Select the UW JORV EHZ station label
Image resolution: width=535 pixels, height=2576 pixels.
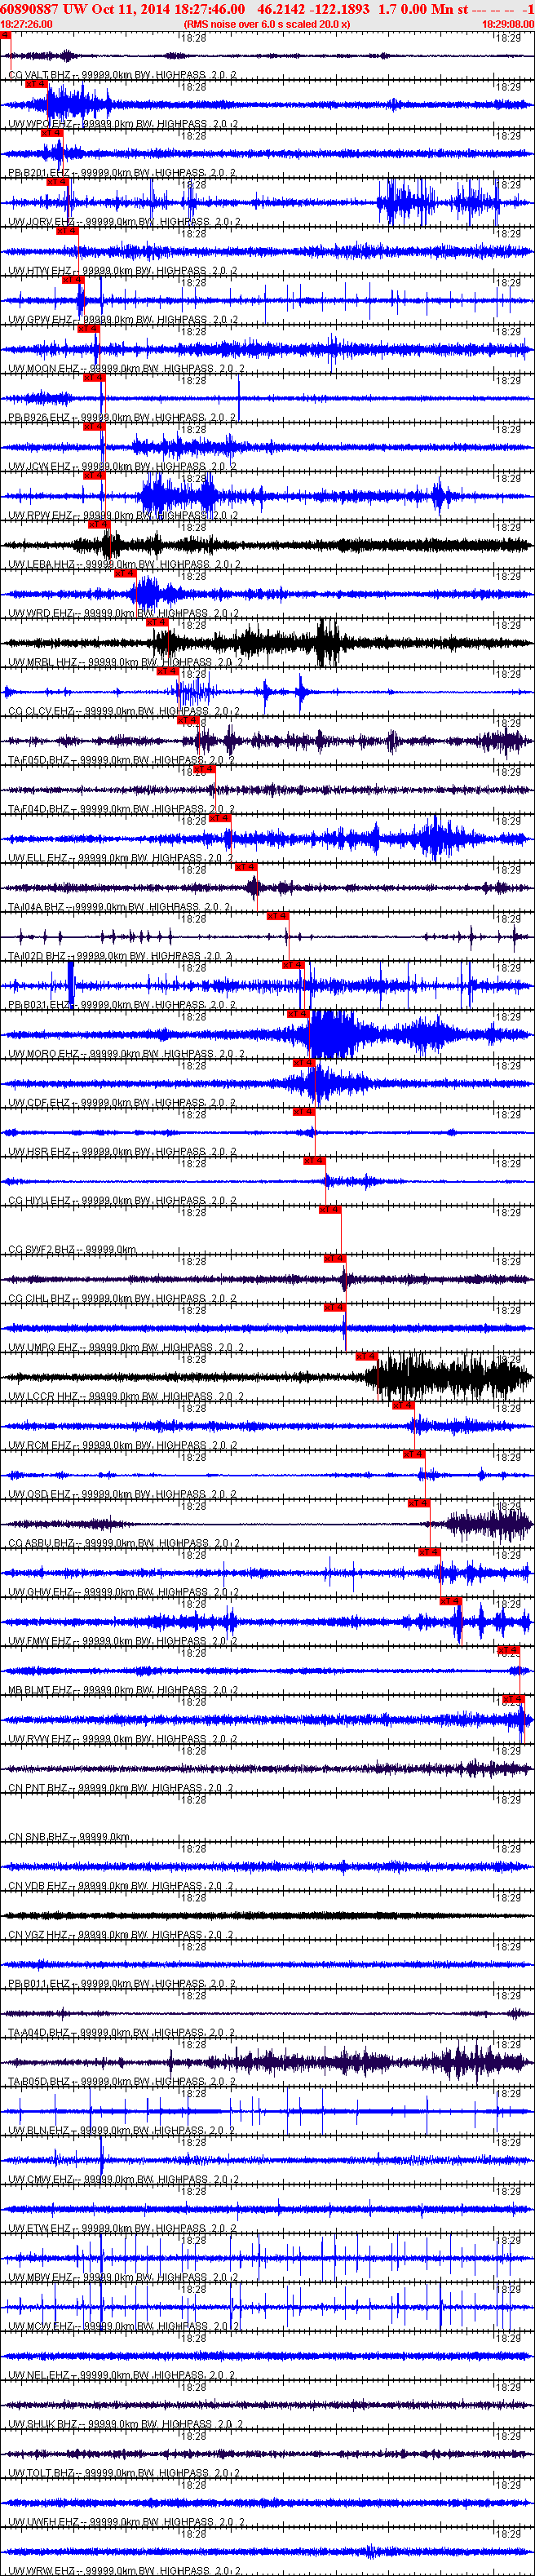coord(42,222)
